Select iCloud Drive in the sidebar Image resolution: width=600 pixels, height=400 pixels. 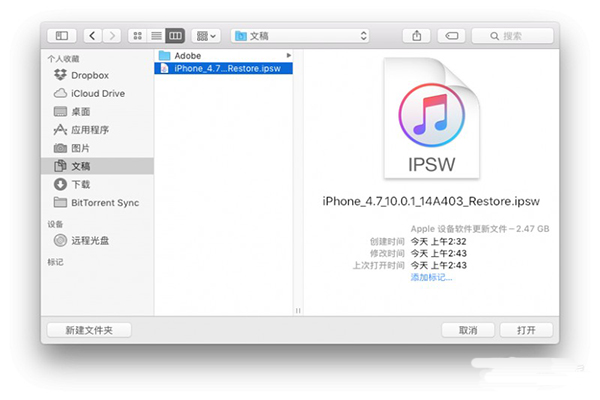97,93
